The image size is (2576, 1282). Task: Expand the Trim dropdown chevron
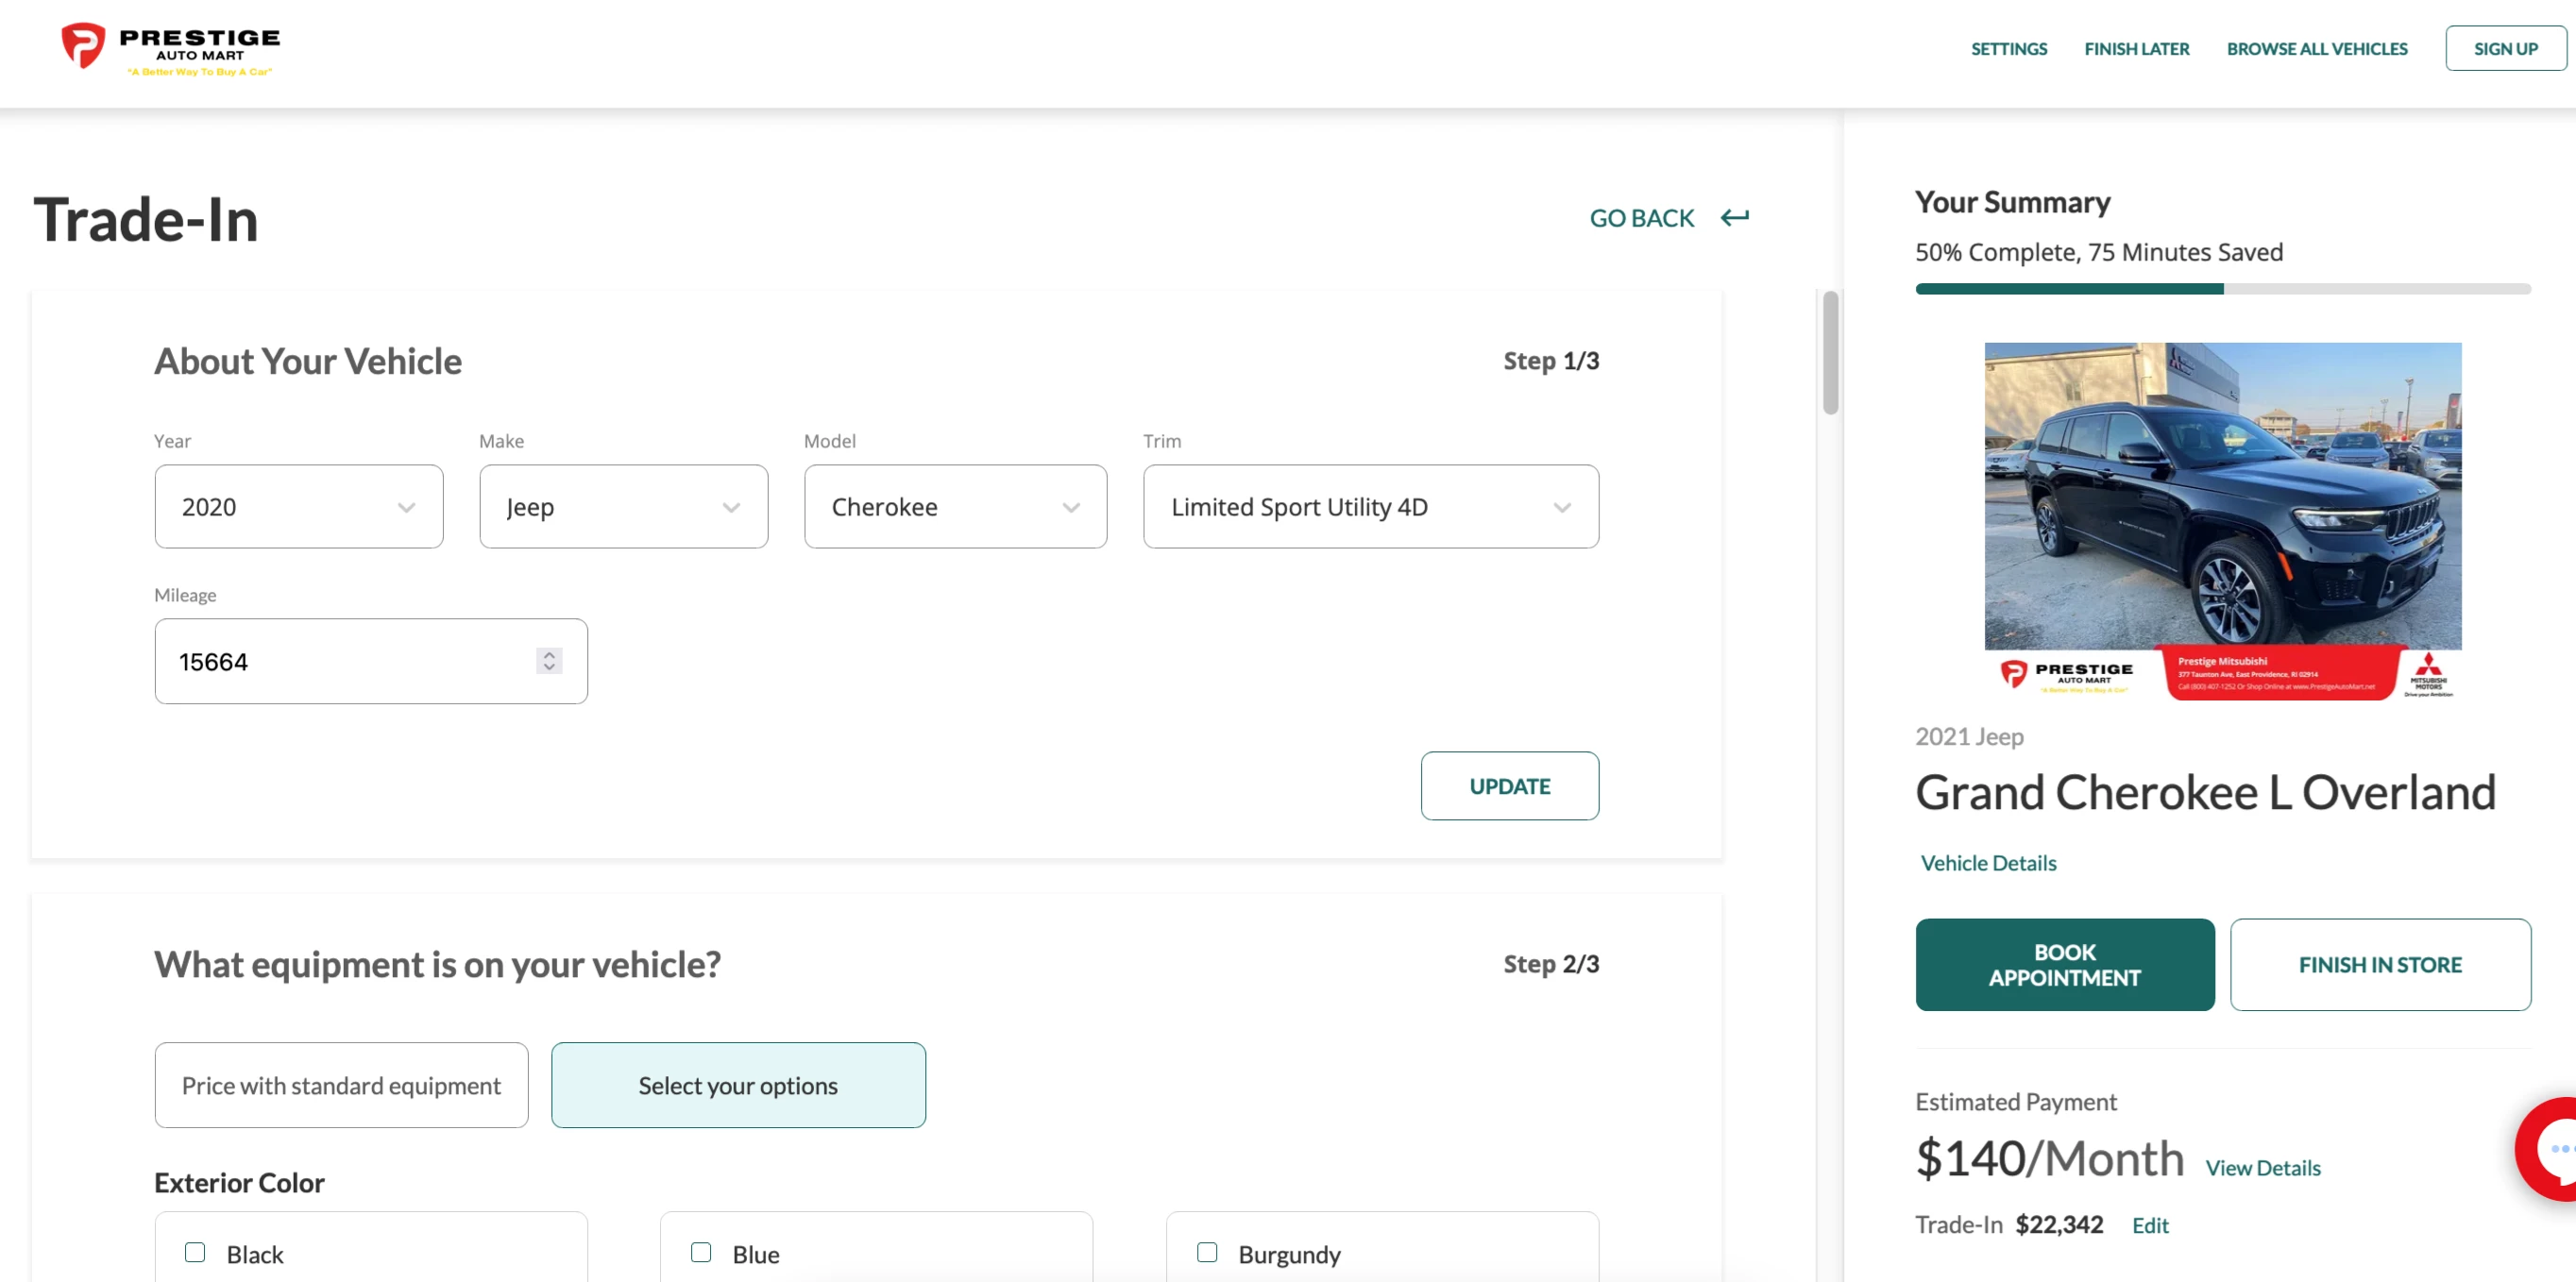point(1561,508)
